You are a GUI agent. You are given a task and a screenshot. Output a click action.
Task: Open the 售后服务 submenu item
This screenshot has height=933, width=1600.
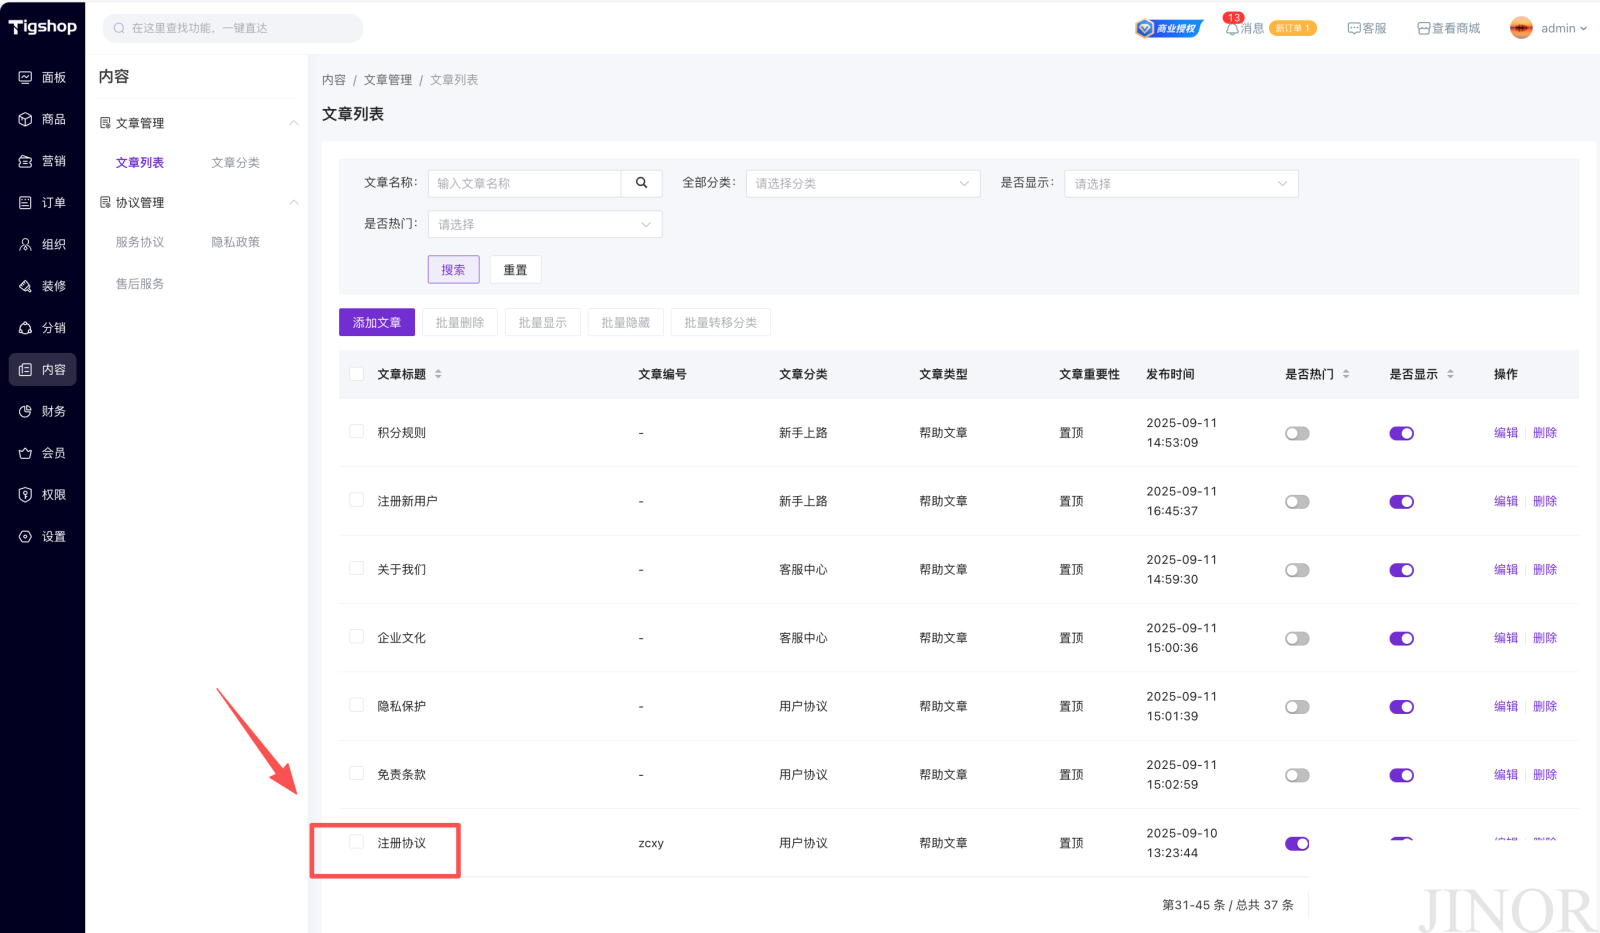click(x=140, y=284)
